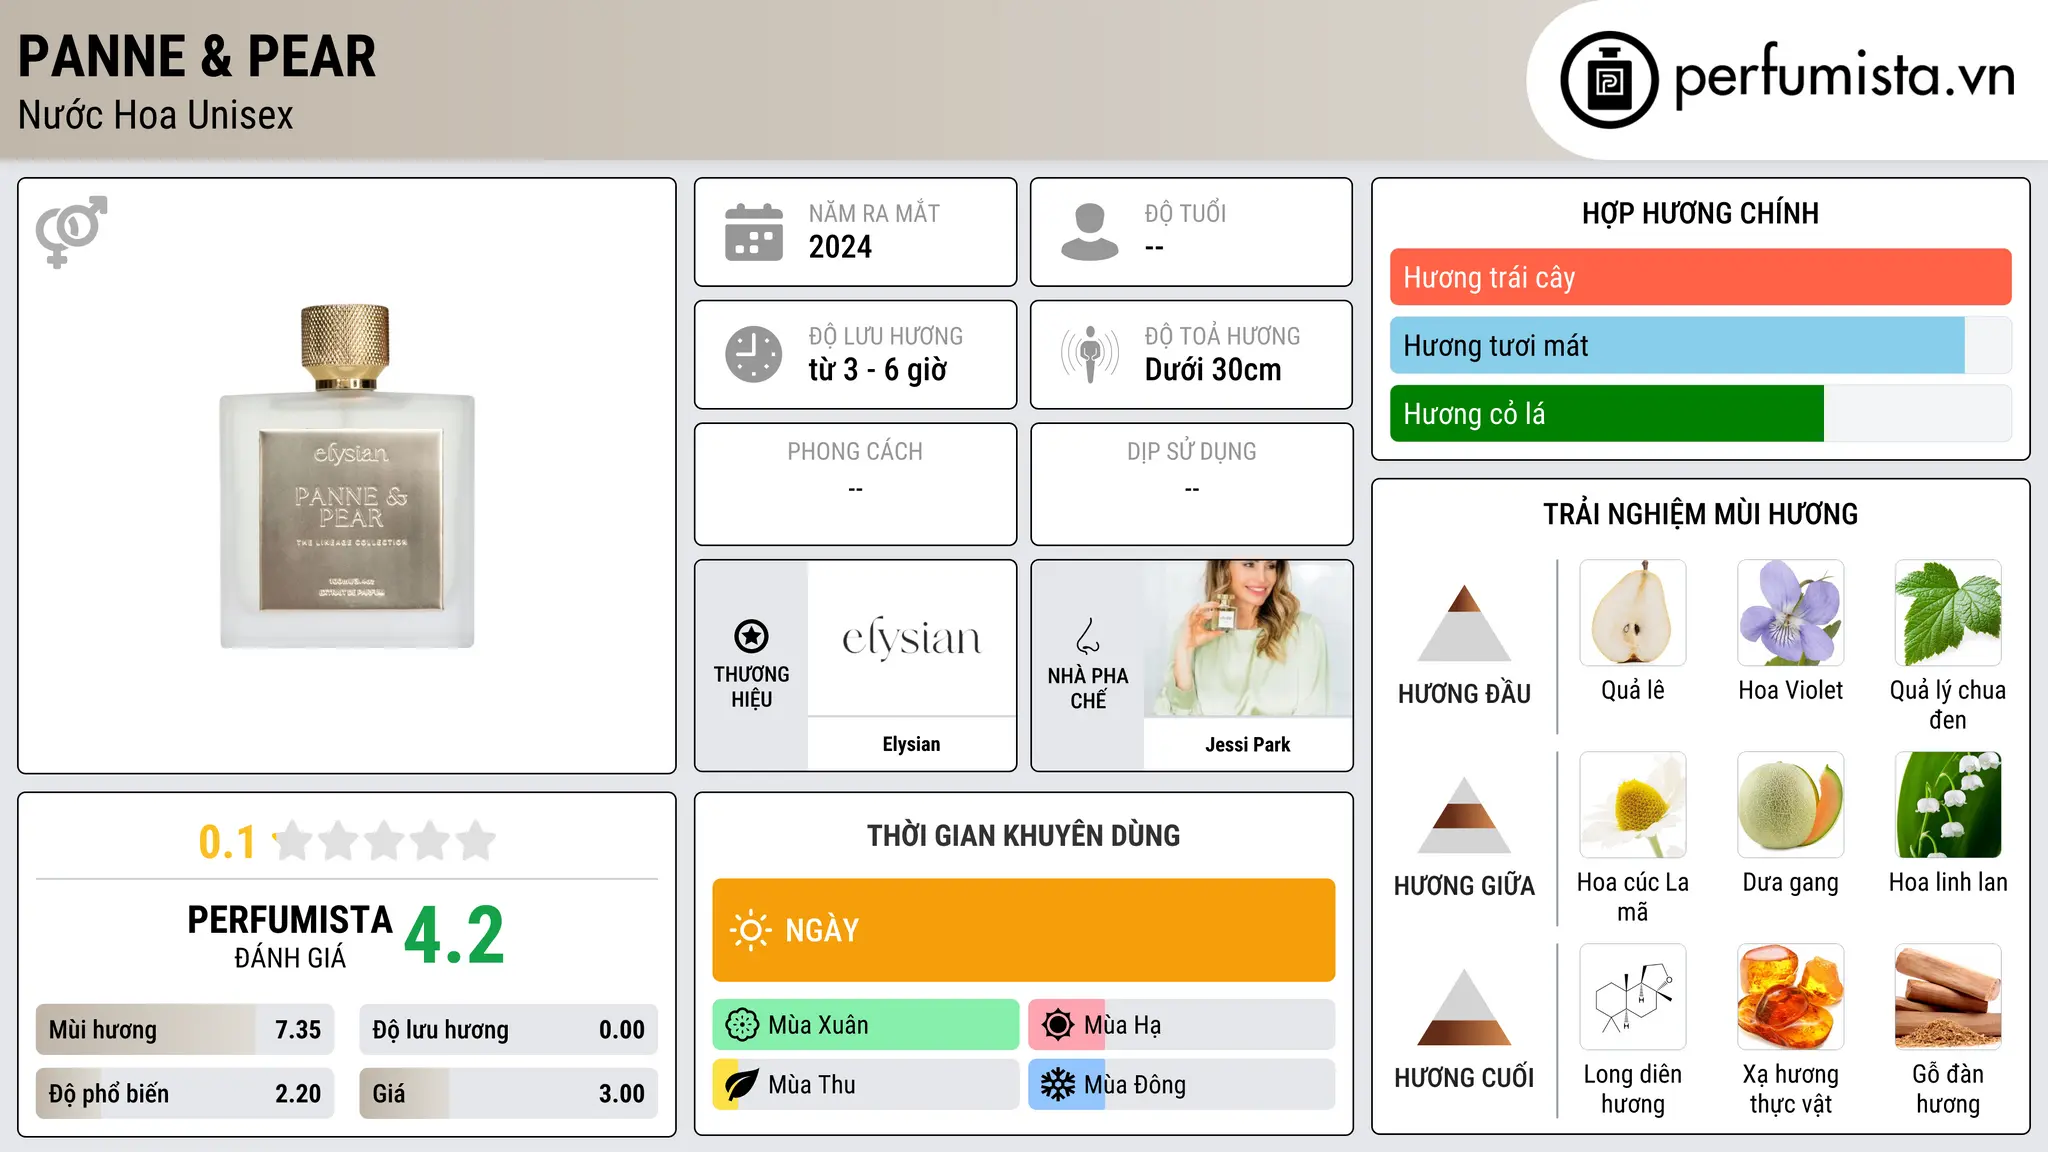Click the user rating number 0.1
This screenshot has width=2048, height=1152.
click(227, 842)
